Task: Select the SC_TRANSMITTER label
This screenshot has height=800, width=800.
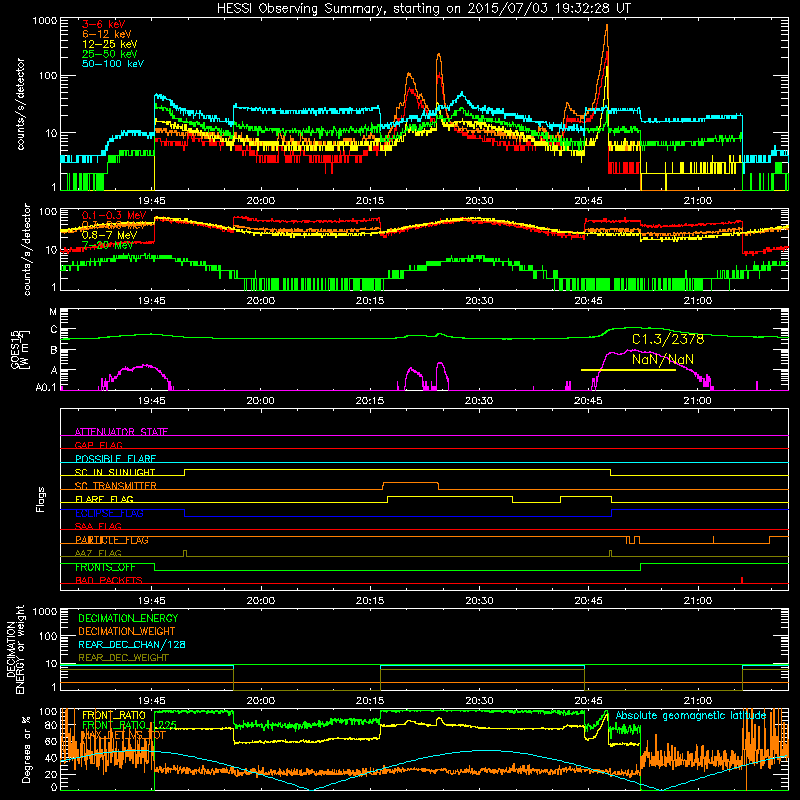Action: pos(116,485)
